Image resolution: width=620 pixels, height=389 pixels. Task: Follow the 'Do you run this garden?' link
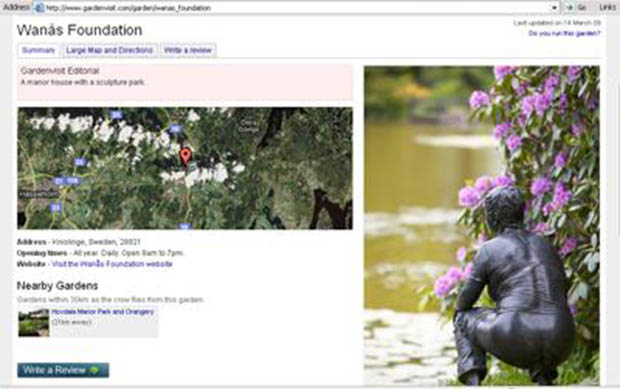tap(564, 34)
